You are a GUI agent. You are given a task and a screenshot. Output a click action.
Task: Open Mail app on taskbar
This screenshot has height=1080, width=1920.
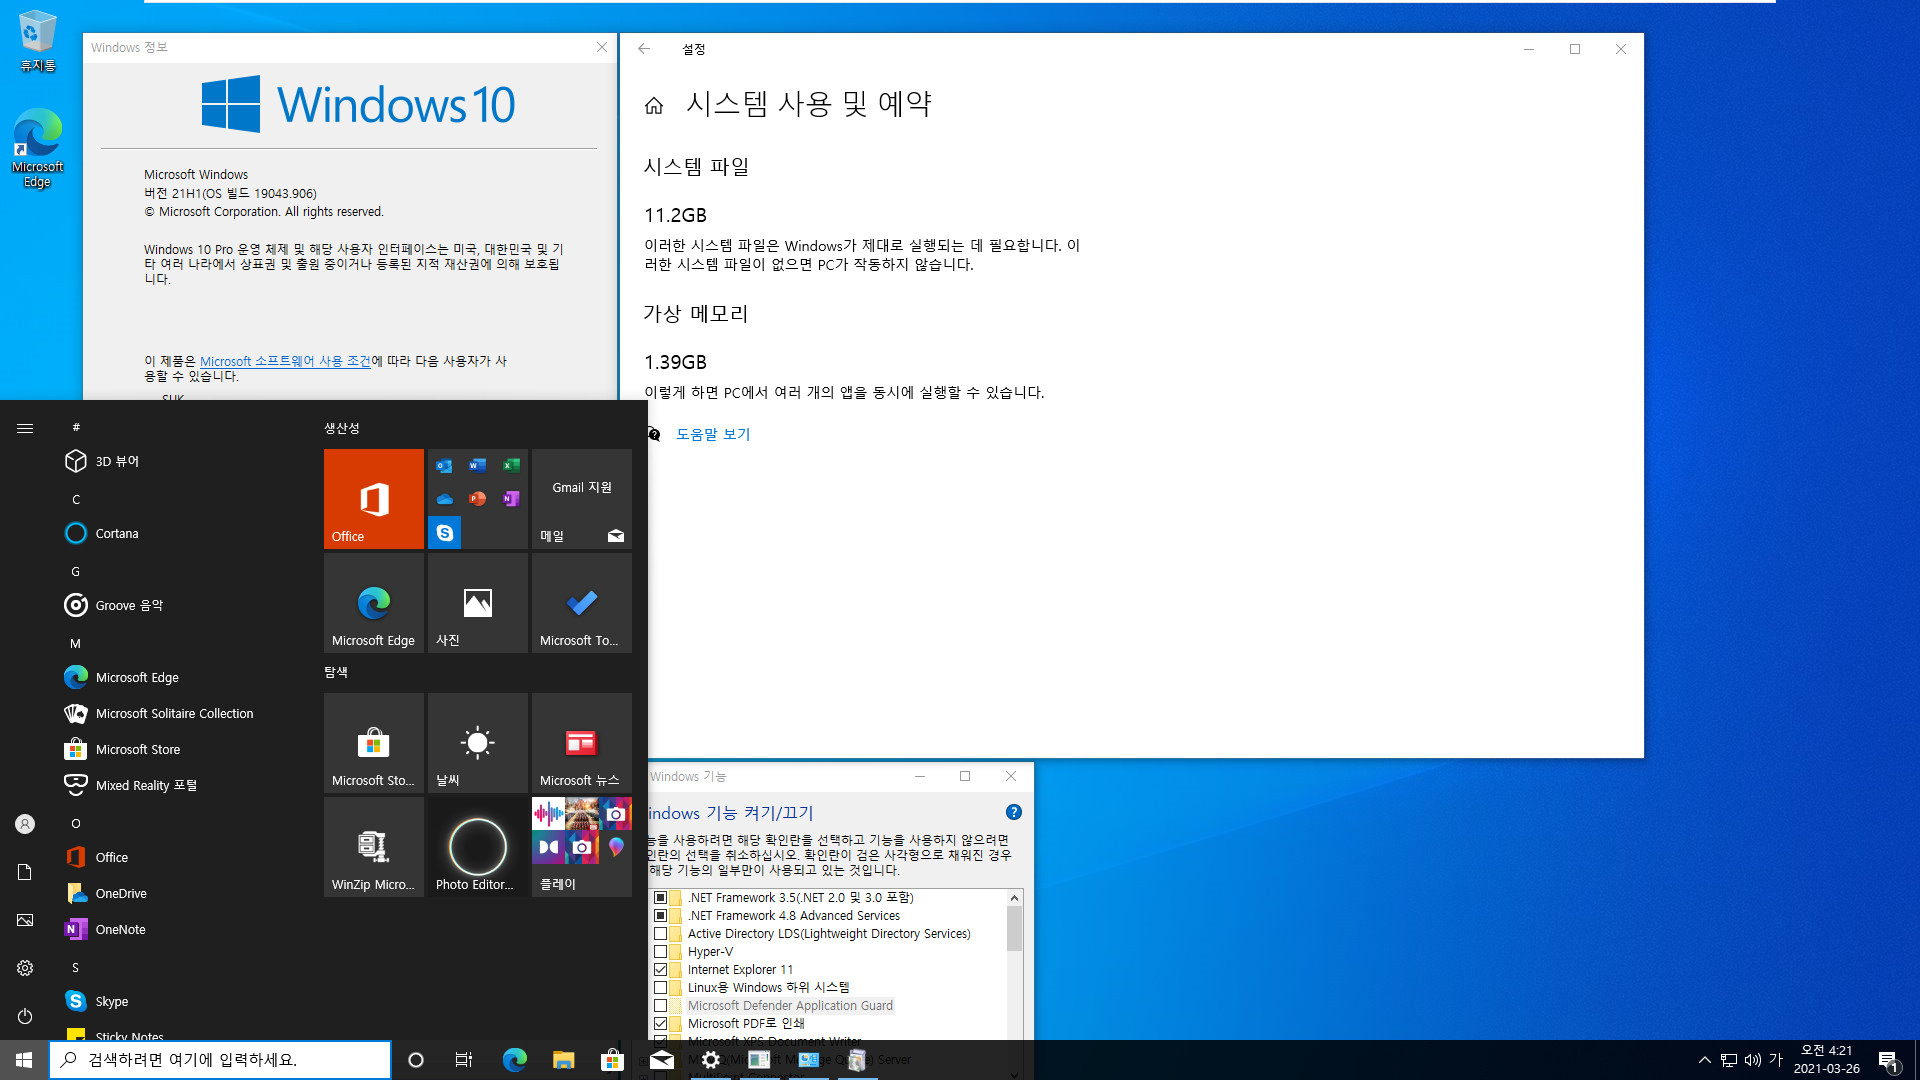pos(662,1059)
